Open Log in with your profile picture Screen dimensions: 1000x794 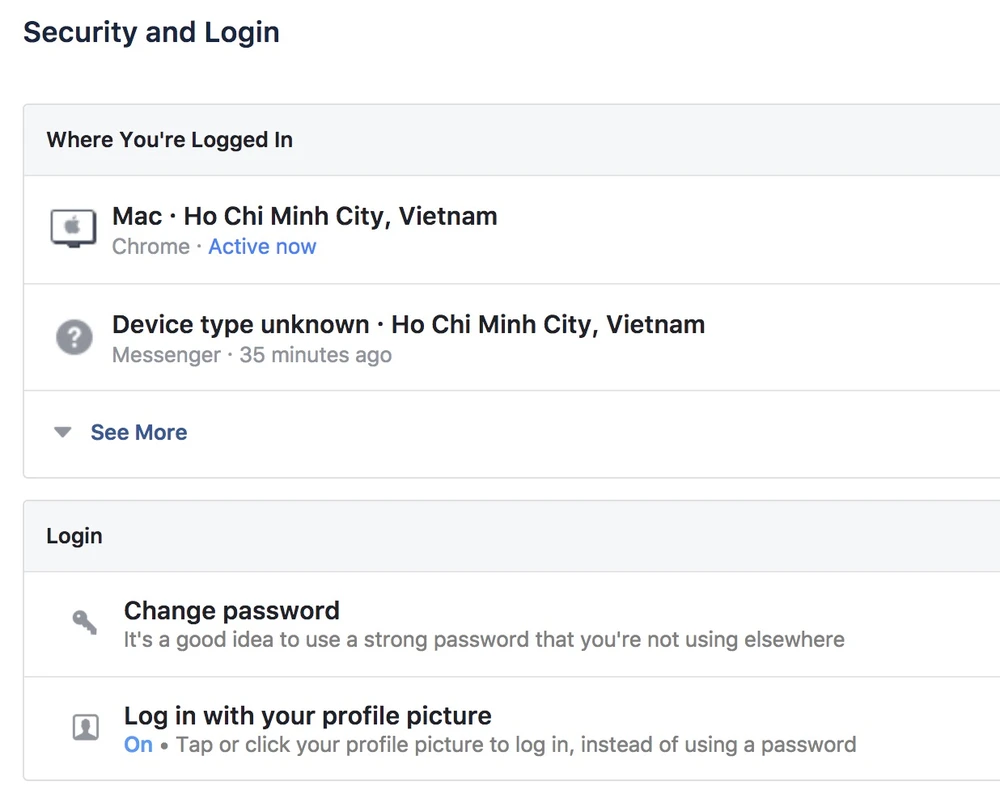tap(307, 716)
